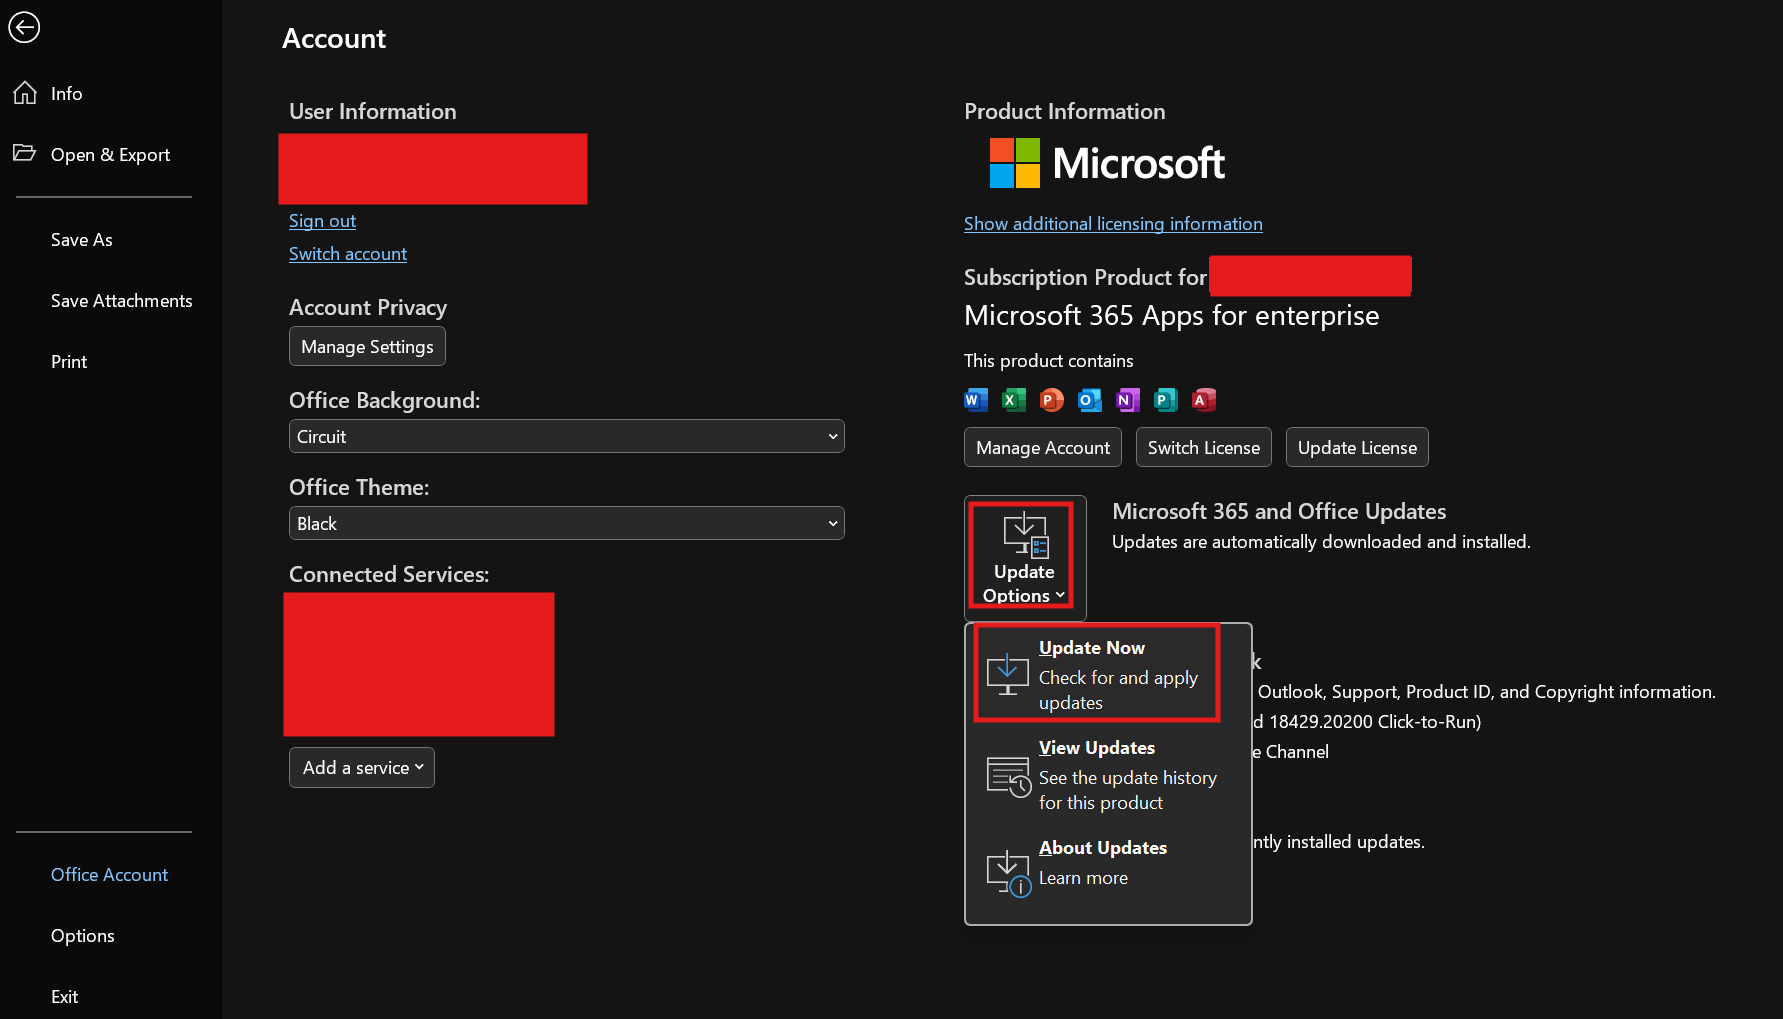Image resolution: width=1783 pixels, height=1019 pixels.
Task: Open the Update Options dropdown button
Action: point(1024,557)
